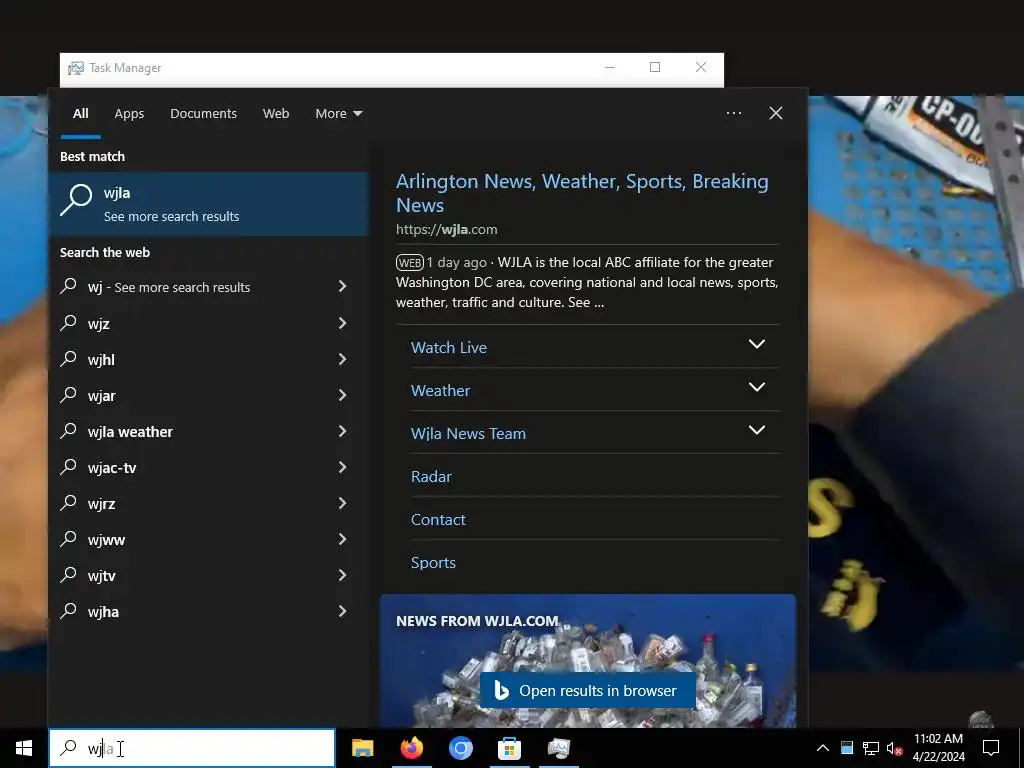Click the search icon next to wjhl
Image resolution: width=1024 pixels, height=768 pixels.
click(69, 358)
